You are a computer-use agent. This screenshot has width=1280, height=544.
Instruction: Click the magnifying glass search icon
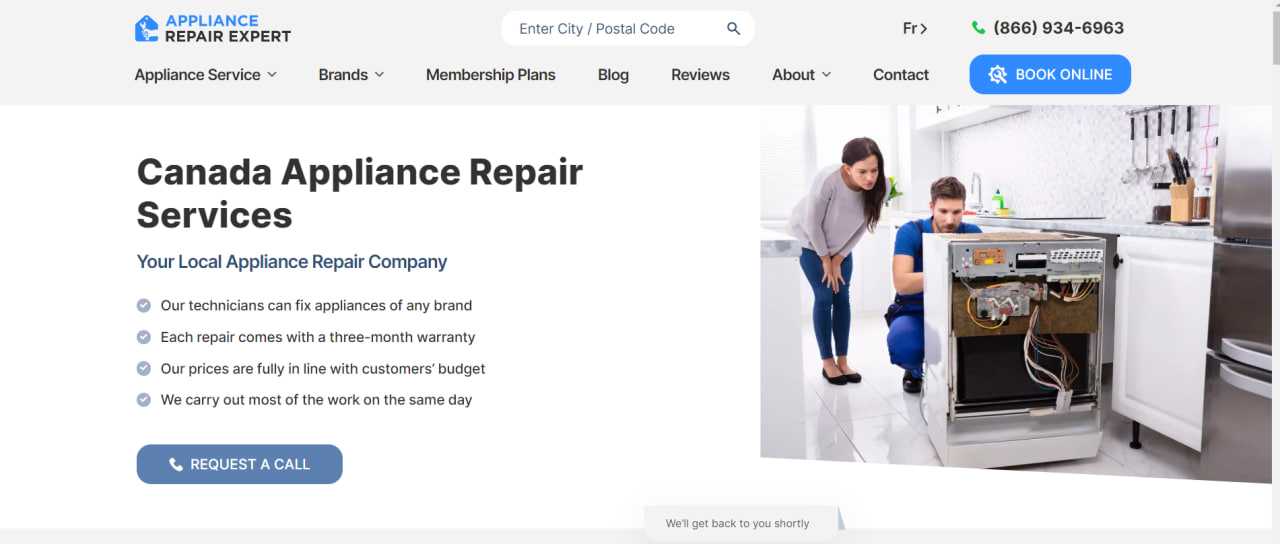point(733,29)
